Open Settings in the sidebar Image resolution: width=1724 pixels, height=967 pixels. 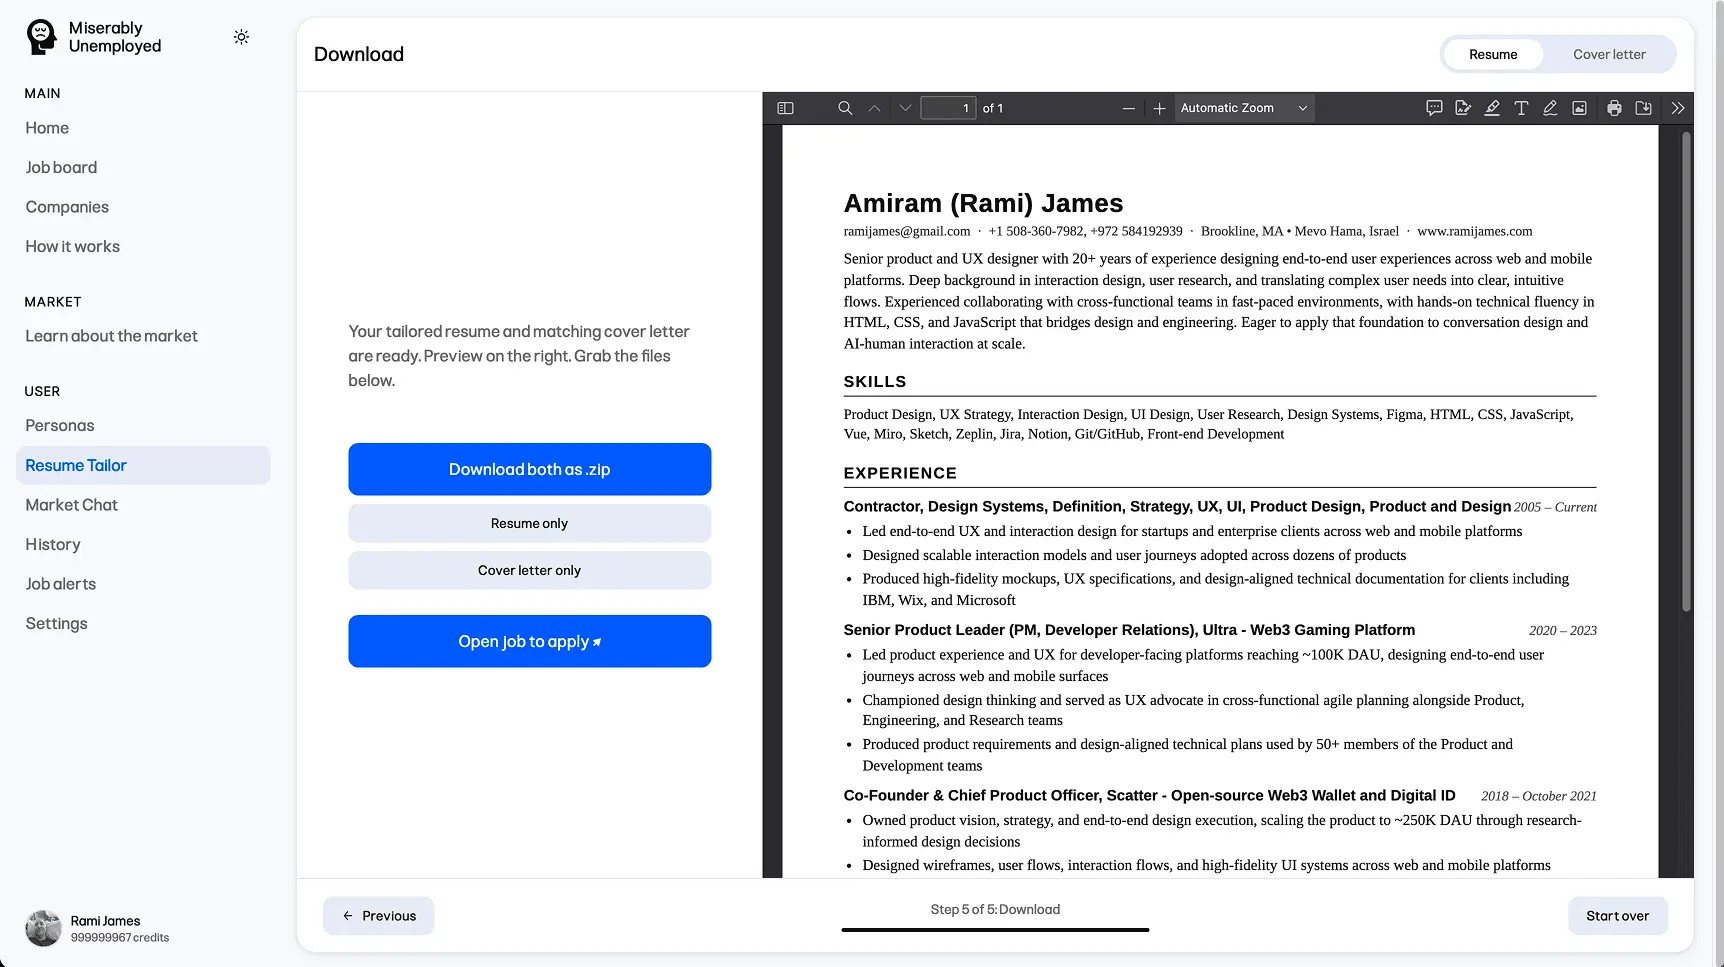56,623
